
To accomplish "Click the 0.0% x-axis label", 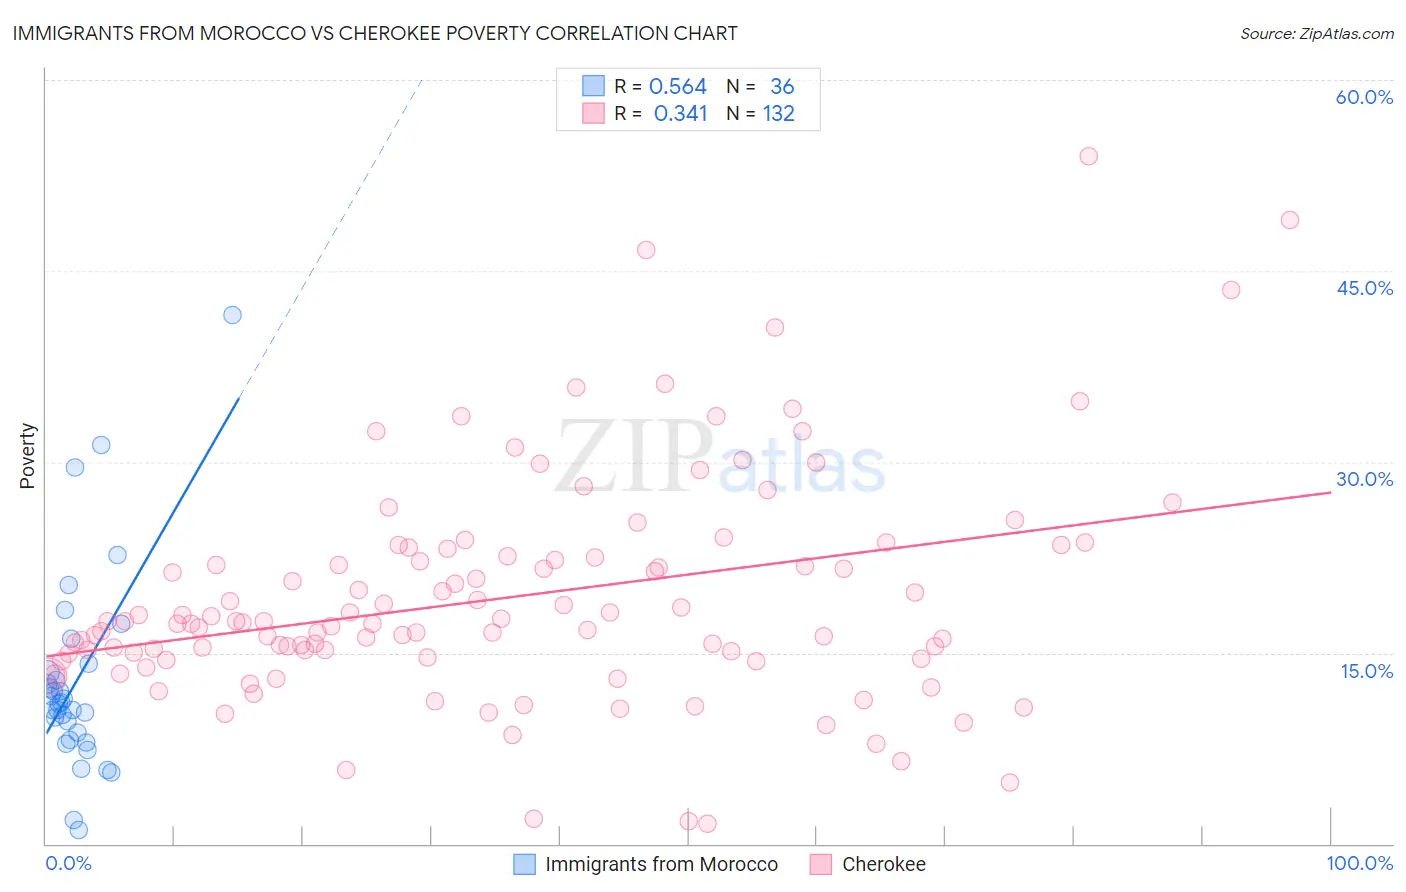I will [68, 863].
